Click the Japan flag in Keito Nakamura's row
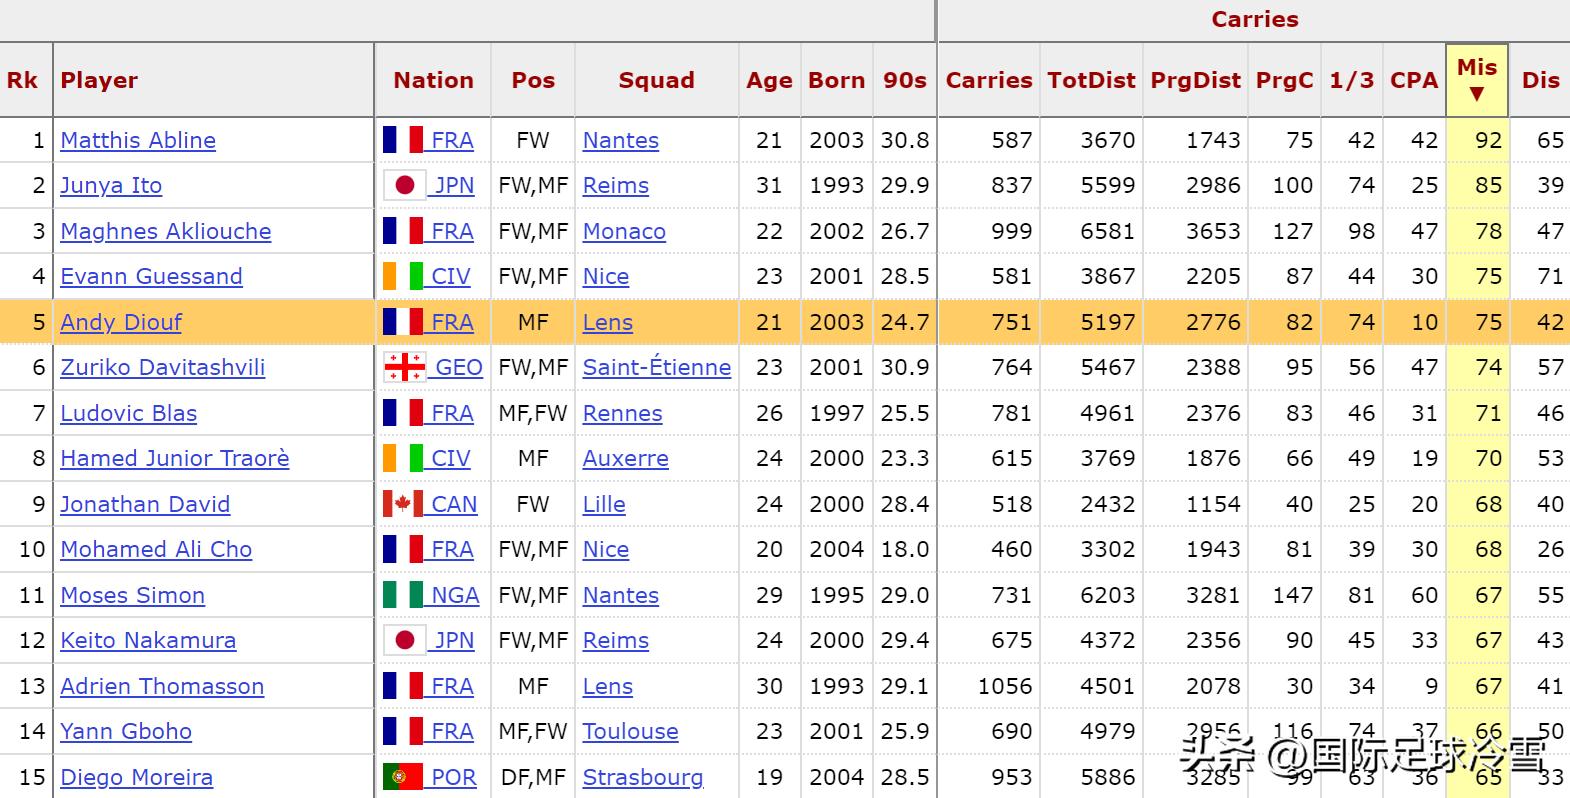1570x798 pixels. pos(405,640)
